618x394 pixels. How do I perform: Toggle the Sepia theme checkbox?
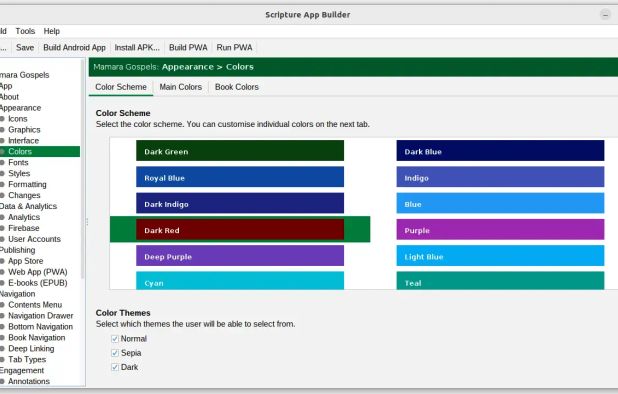tap(115, 353)
